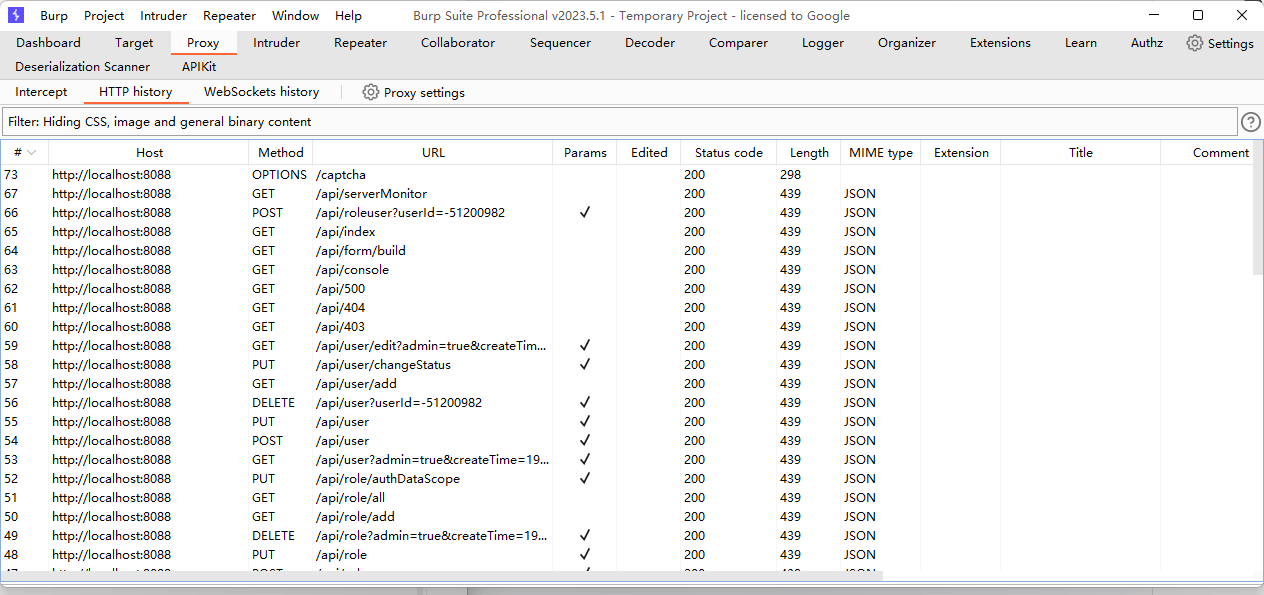Sort by the Host column header
The image size is (1264, 595).
pos(149,153)
